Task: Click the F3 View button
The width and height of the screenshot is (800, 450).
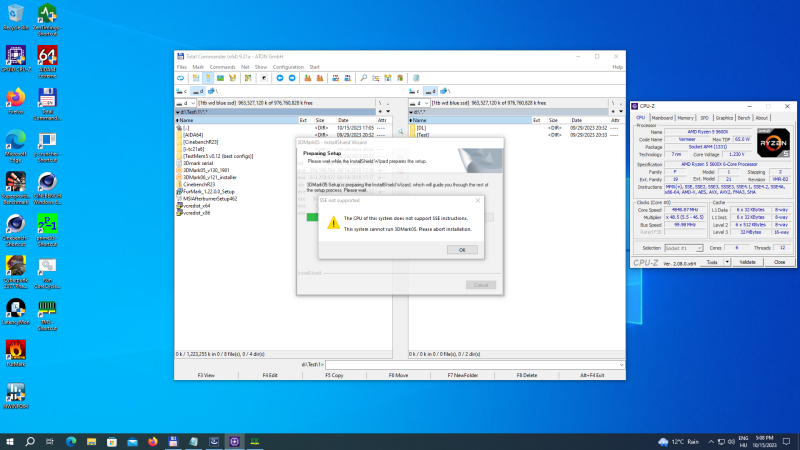Action: [206, 375]
